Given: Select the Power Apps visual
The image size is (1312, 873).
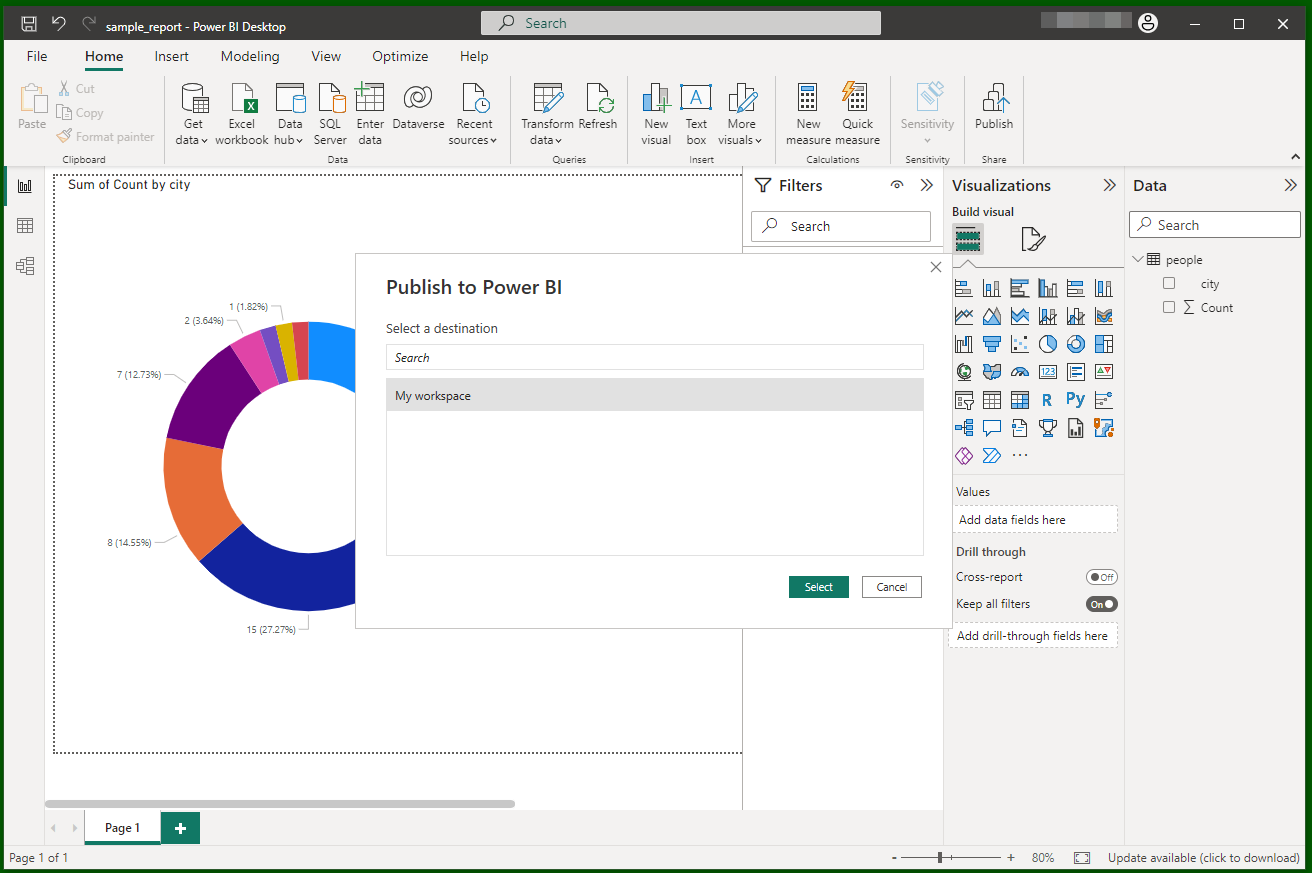Looking at the screenshot, I should 964,456.
